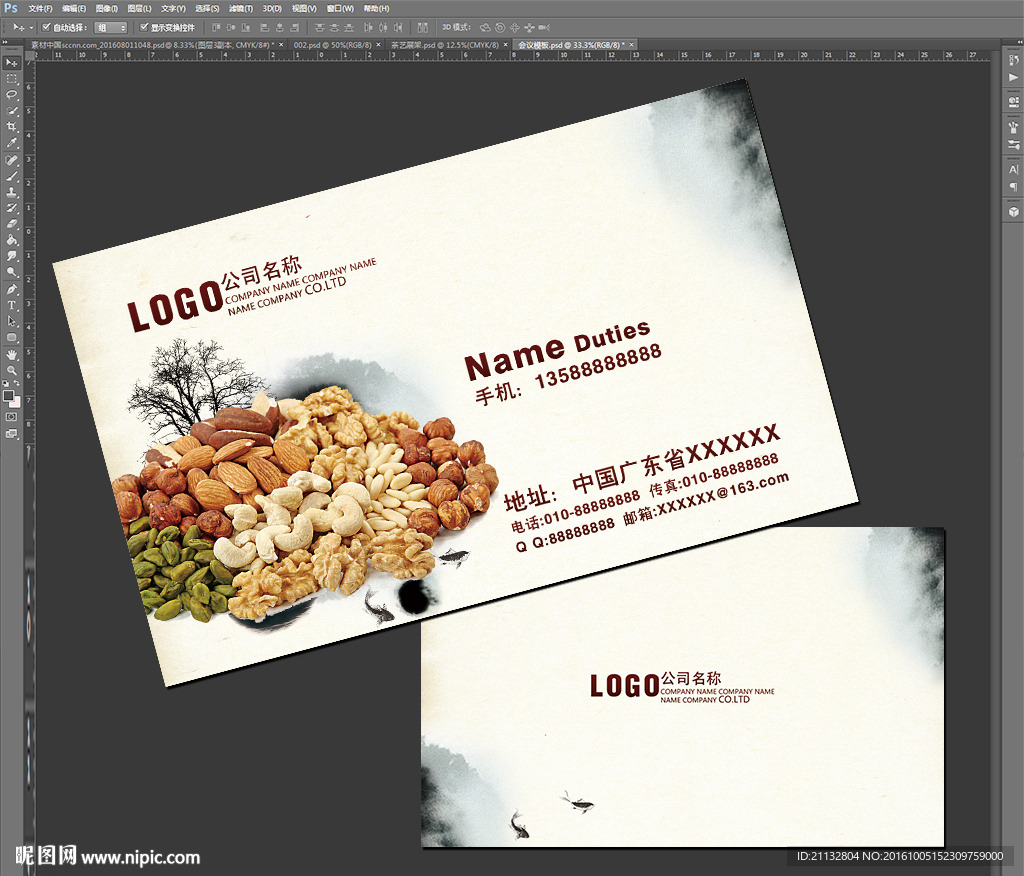Open the 滤镜(T) menu

tap(241, 8)
